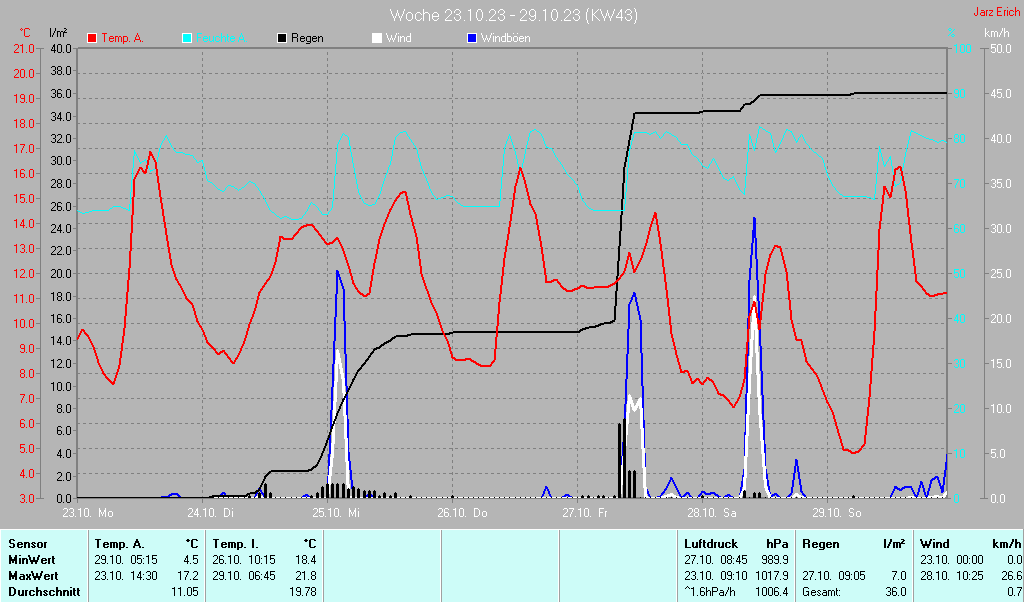Click the '28.10. Sa' date label
The height and width of the screenshot is (602, 1024).
tap(712, 513)
